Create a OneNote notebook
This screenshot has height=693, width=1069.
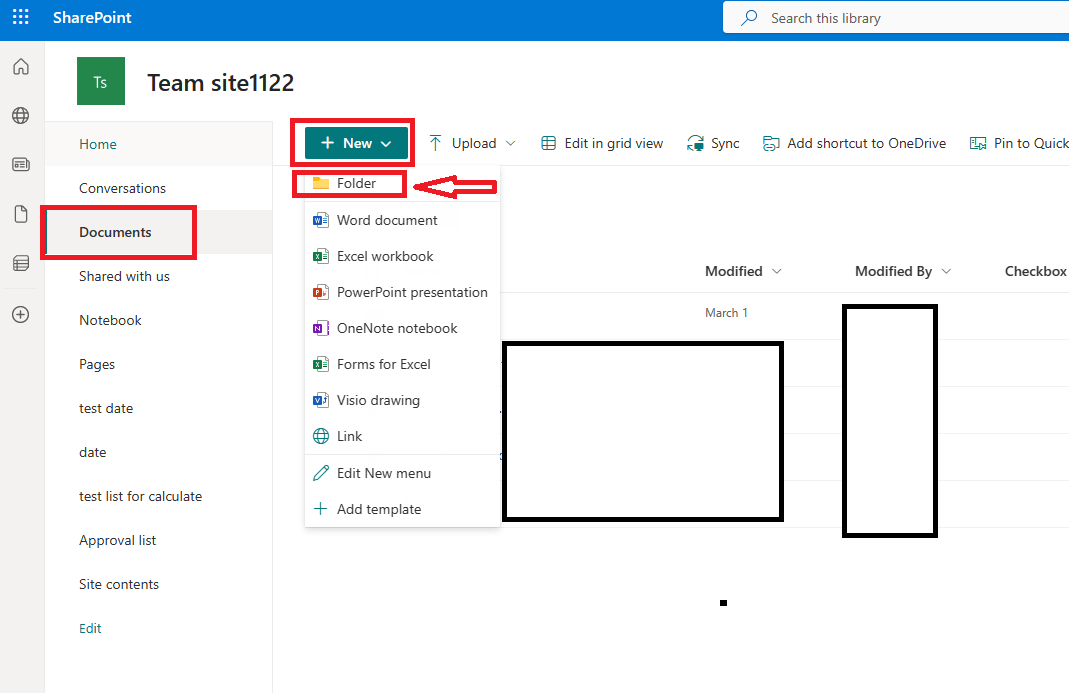[x=393, y=328]
